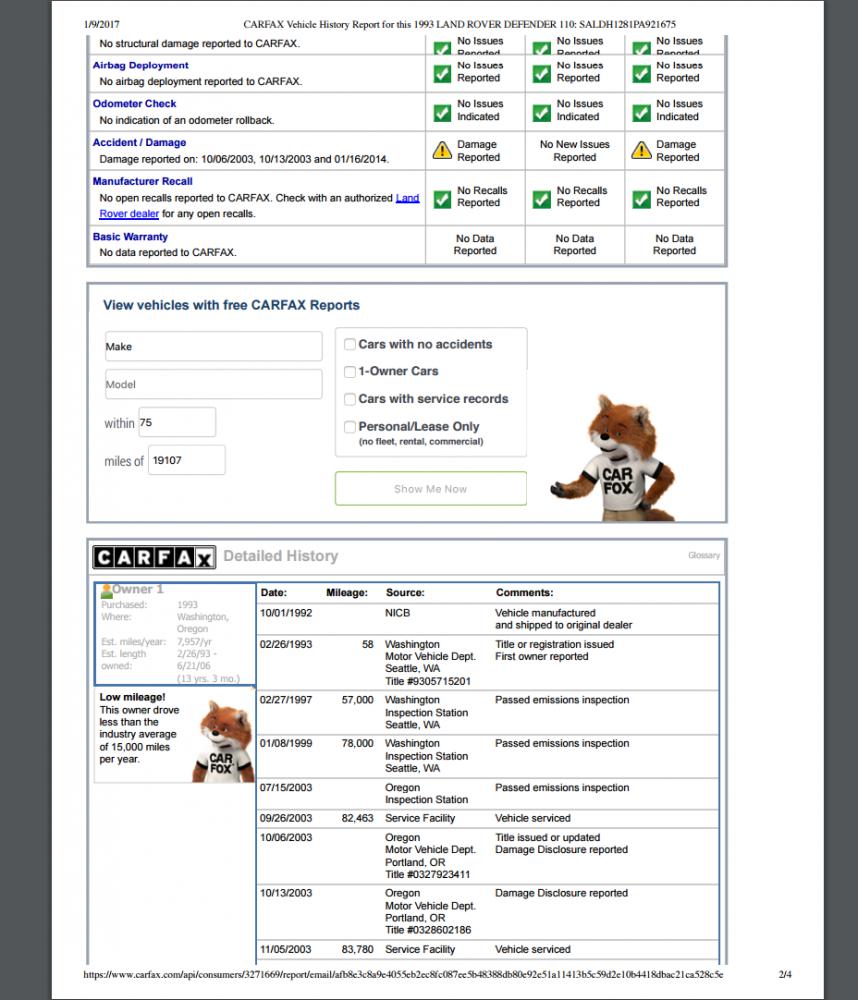Click first-column warning triangle in Accident / Damage row
Screen dimensions: 858x1000
click(x=442, y=151)
